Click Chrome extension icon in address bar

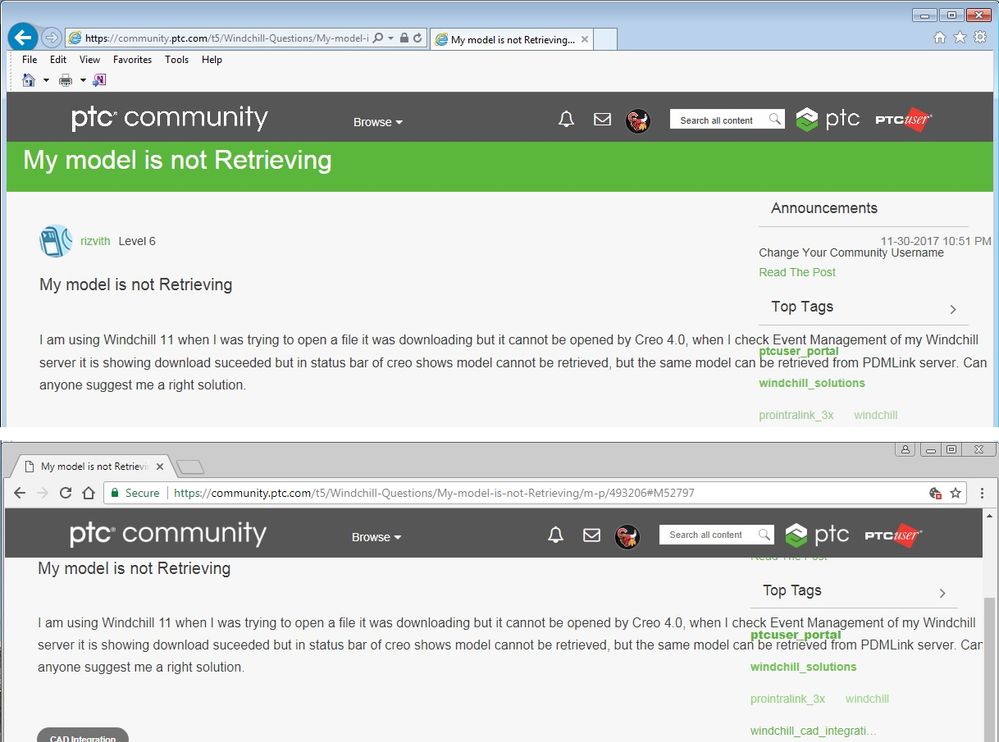coord(935,493)
